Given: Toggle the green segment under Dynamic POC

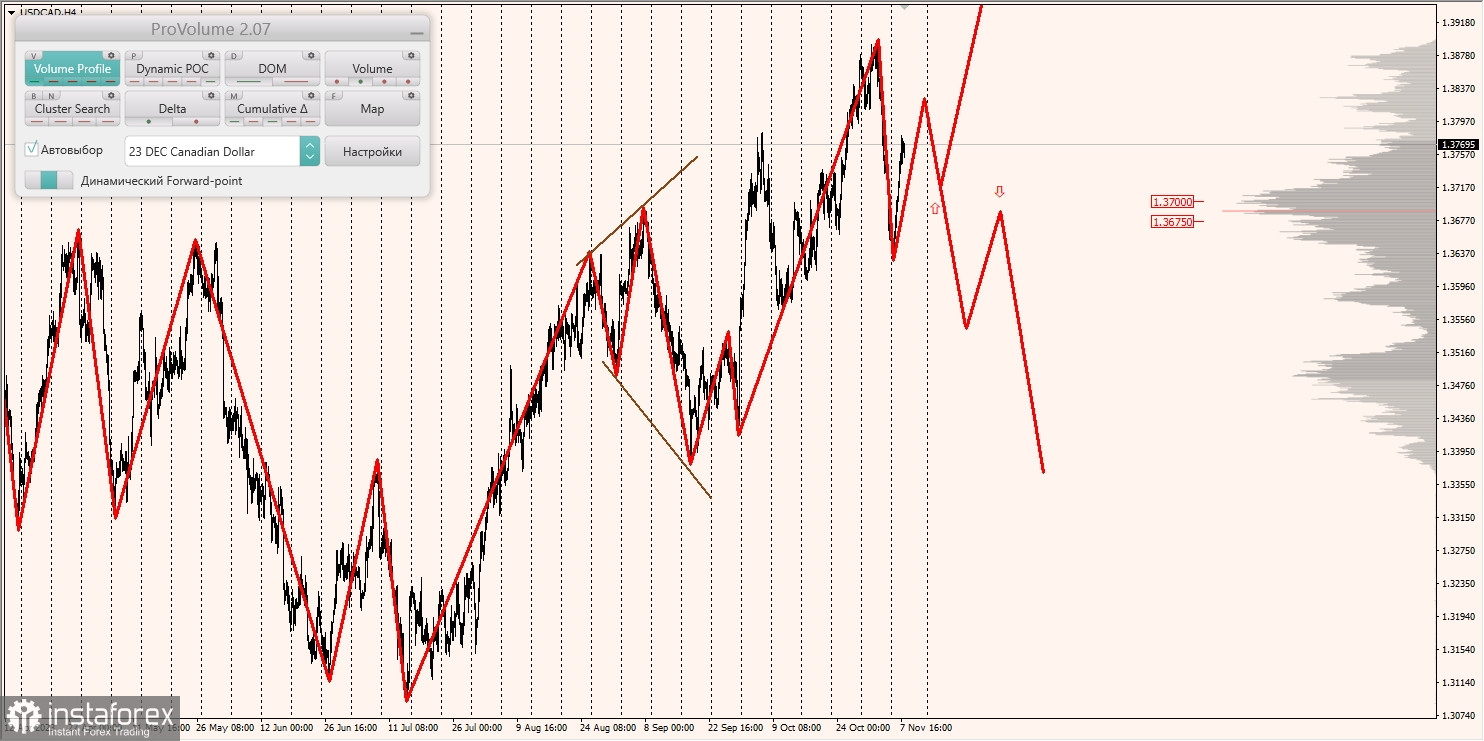Looking at the screenshot, I should (210, 82).
